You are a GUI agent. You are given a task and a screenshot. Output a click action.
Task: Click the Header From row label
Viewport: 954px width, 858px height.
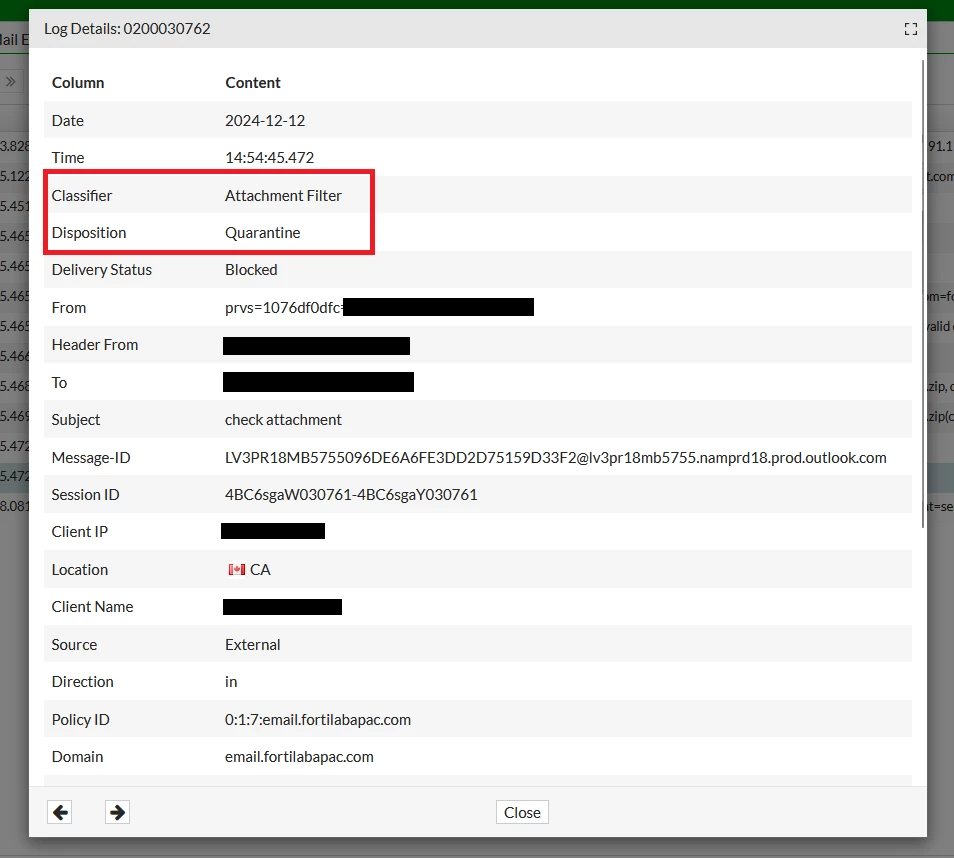[x=95, y=344]
